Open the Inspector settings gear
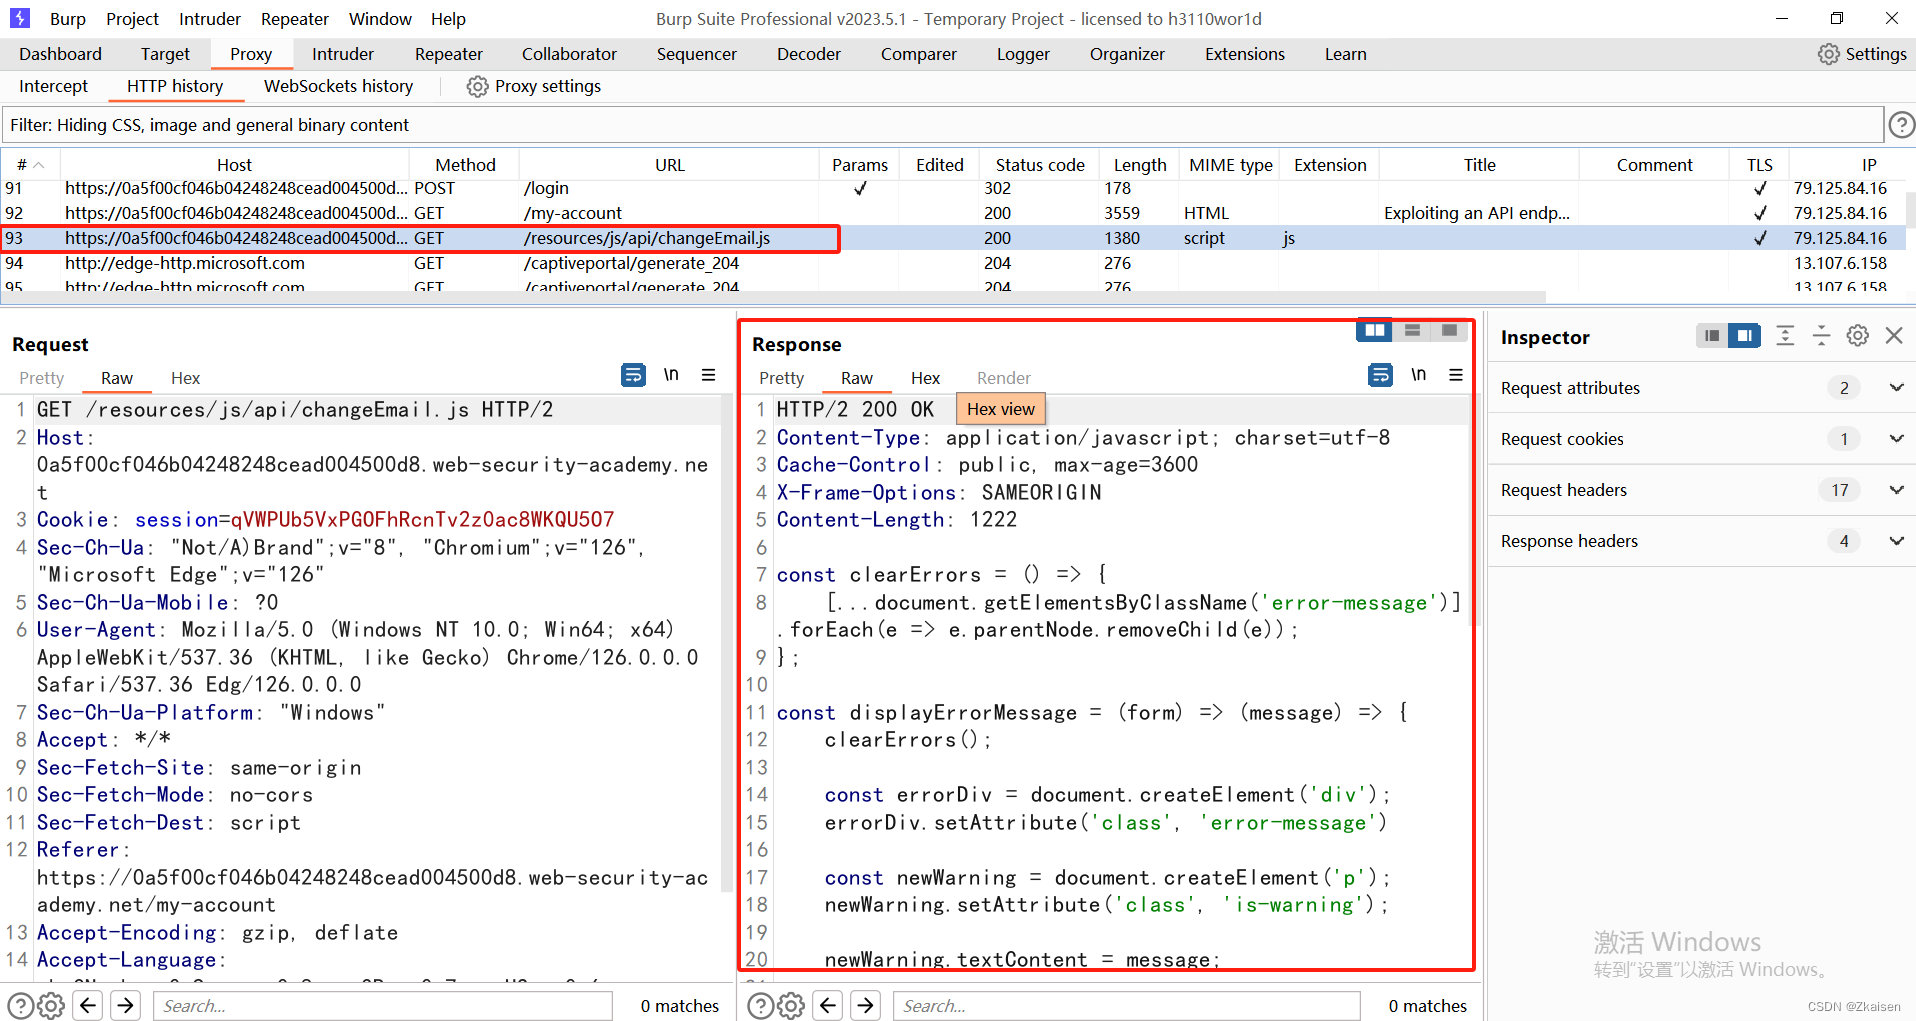The image size is (1916, 1021). pos(1858,336)
